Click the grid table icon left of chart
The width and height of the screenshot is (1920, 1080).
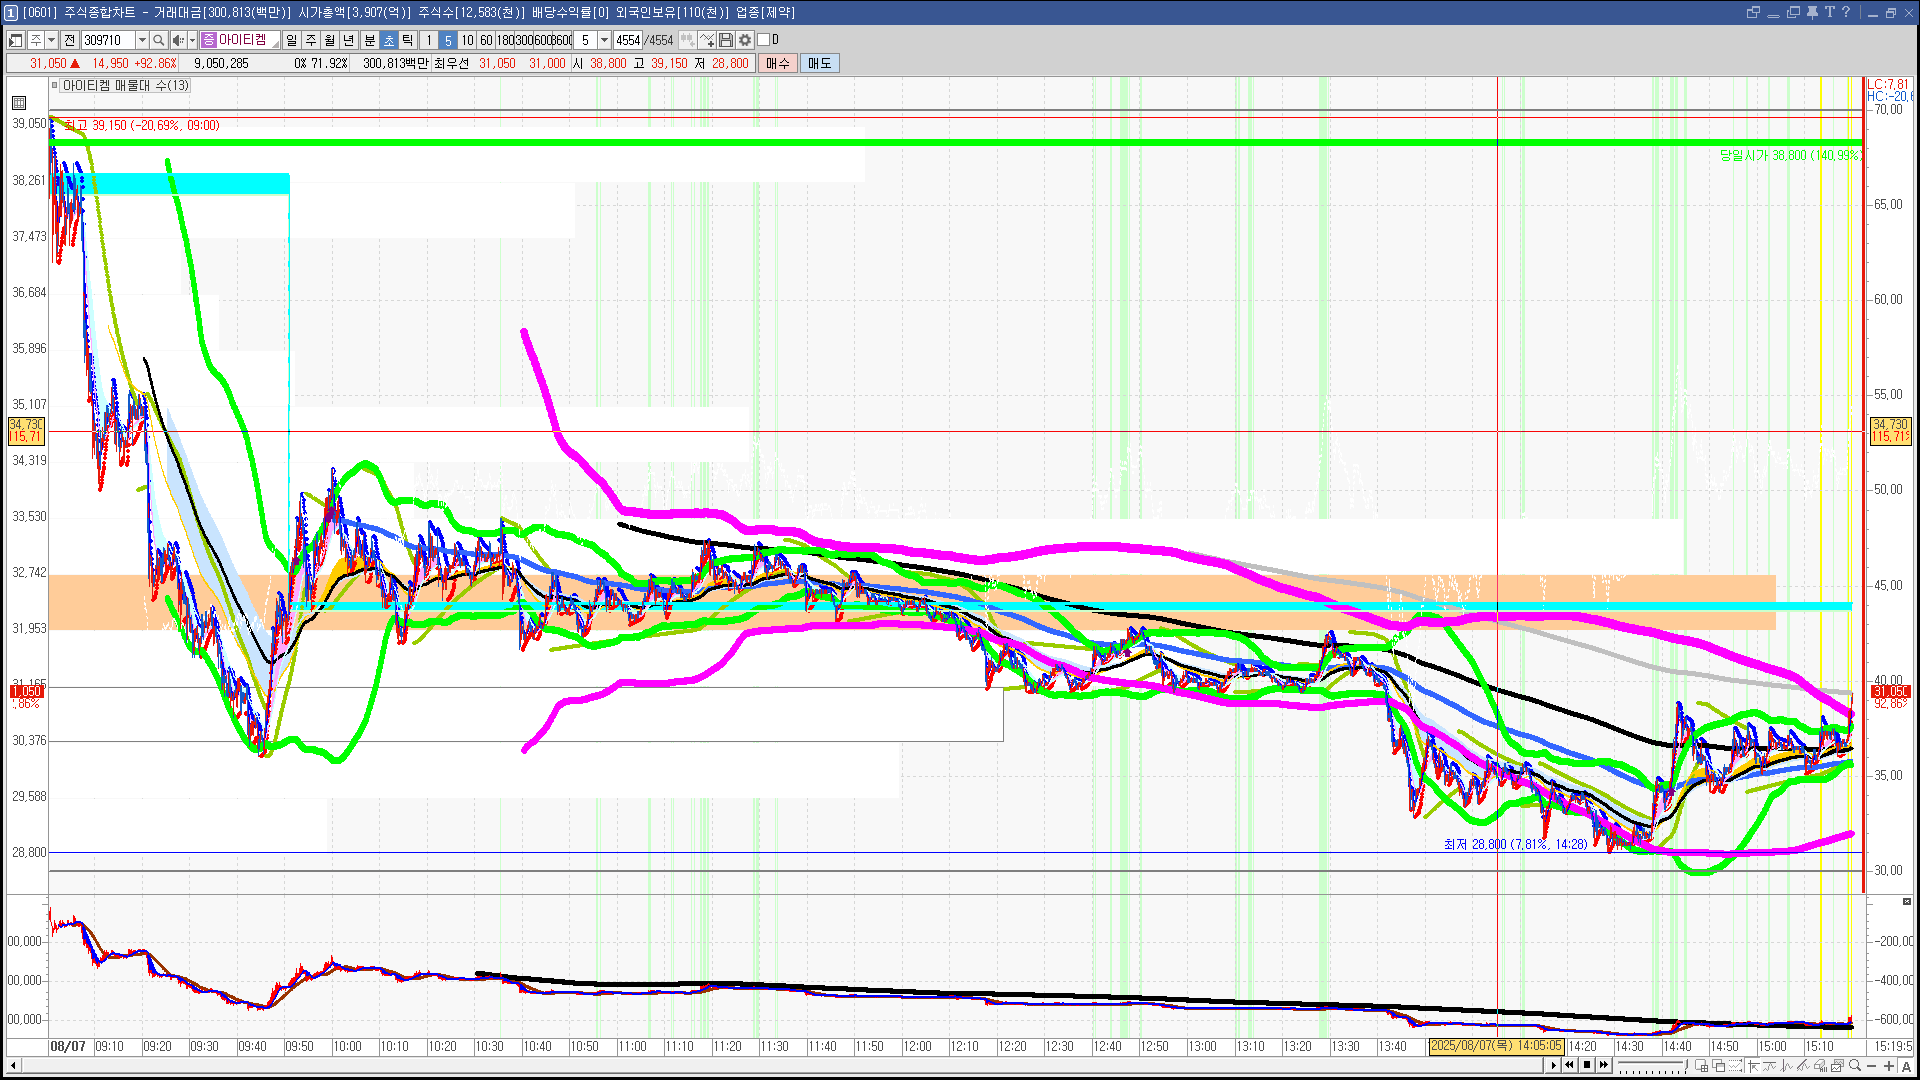coord(19,102)
